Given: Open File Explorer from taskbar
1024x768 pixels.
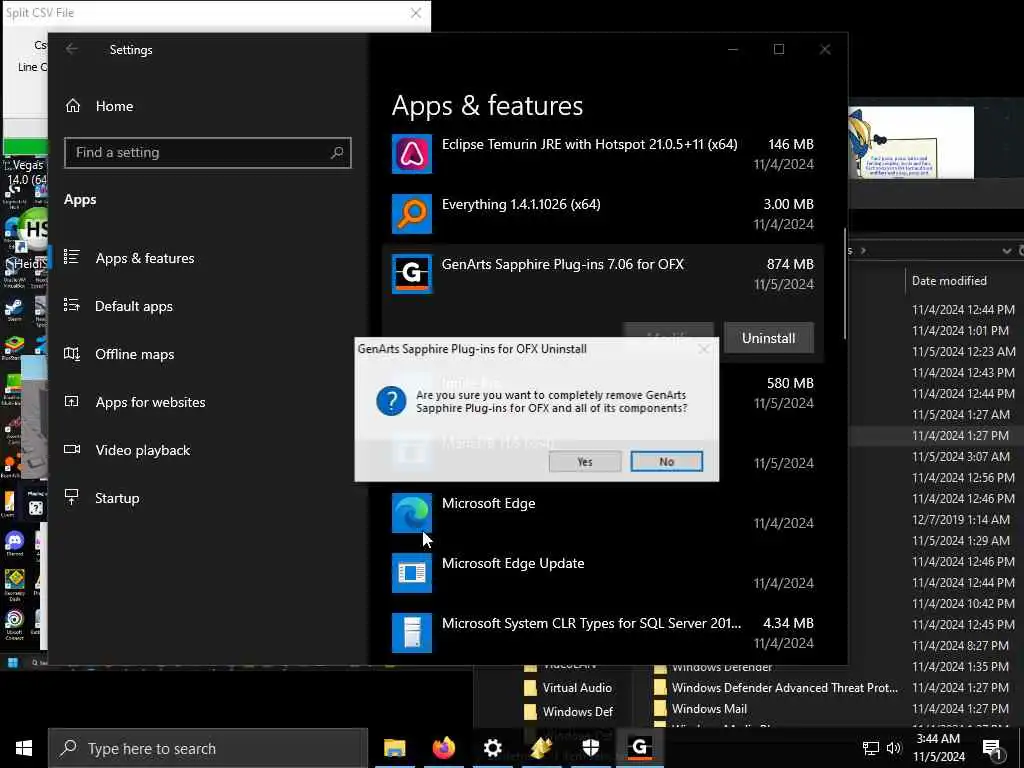Looking at the screenshot, I should coord(394,748).
